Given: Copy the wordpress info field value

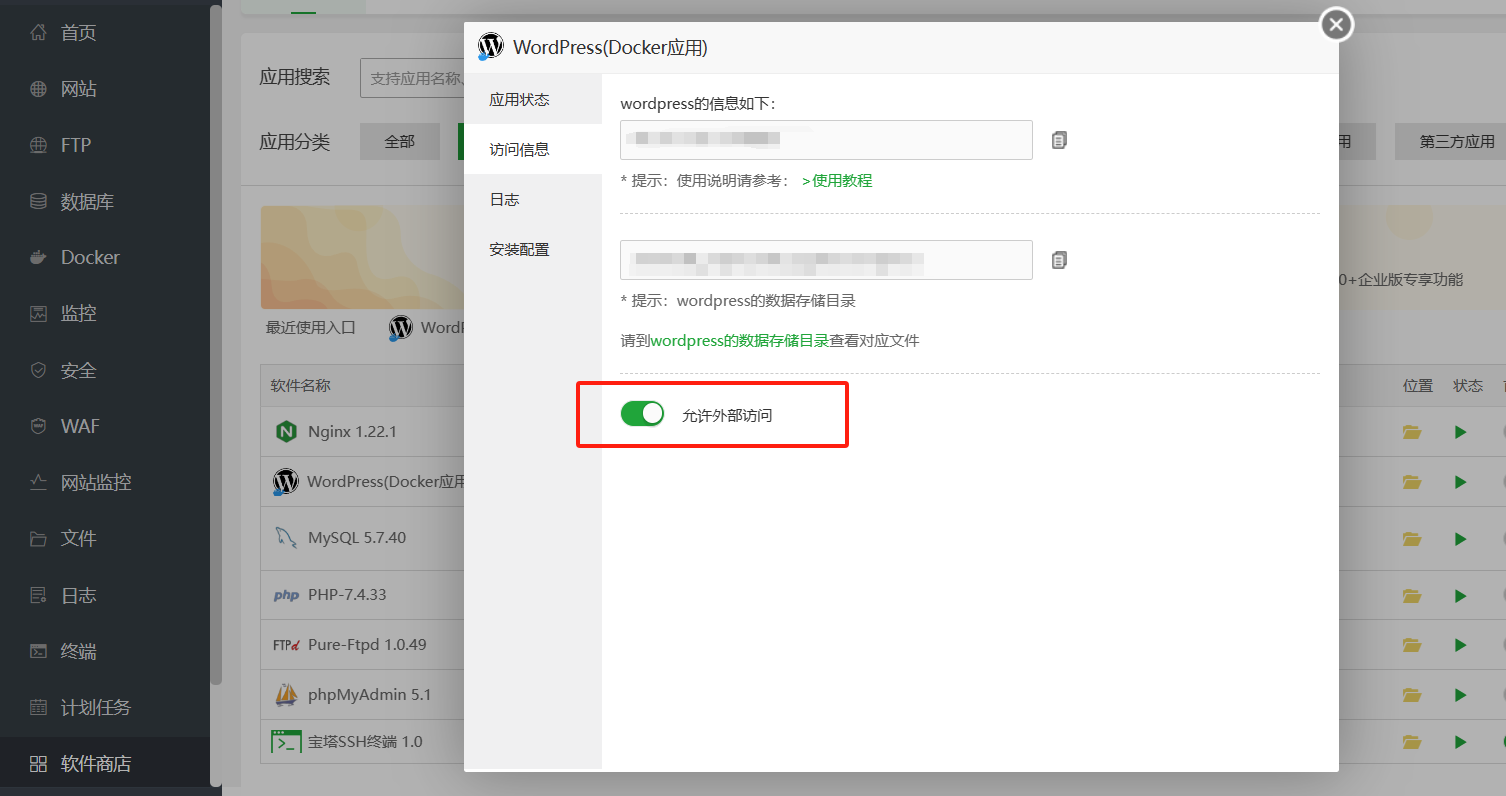Looking at the screenshot, I should (1059, 140).
